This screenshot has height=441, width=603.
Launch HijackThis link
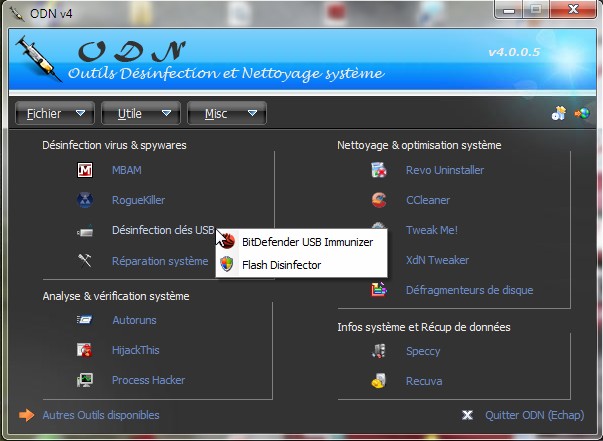pyautogui.click(x=135, y=350)
